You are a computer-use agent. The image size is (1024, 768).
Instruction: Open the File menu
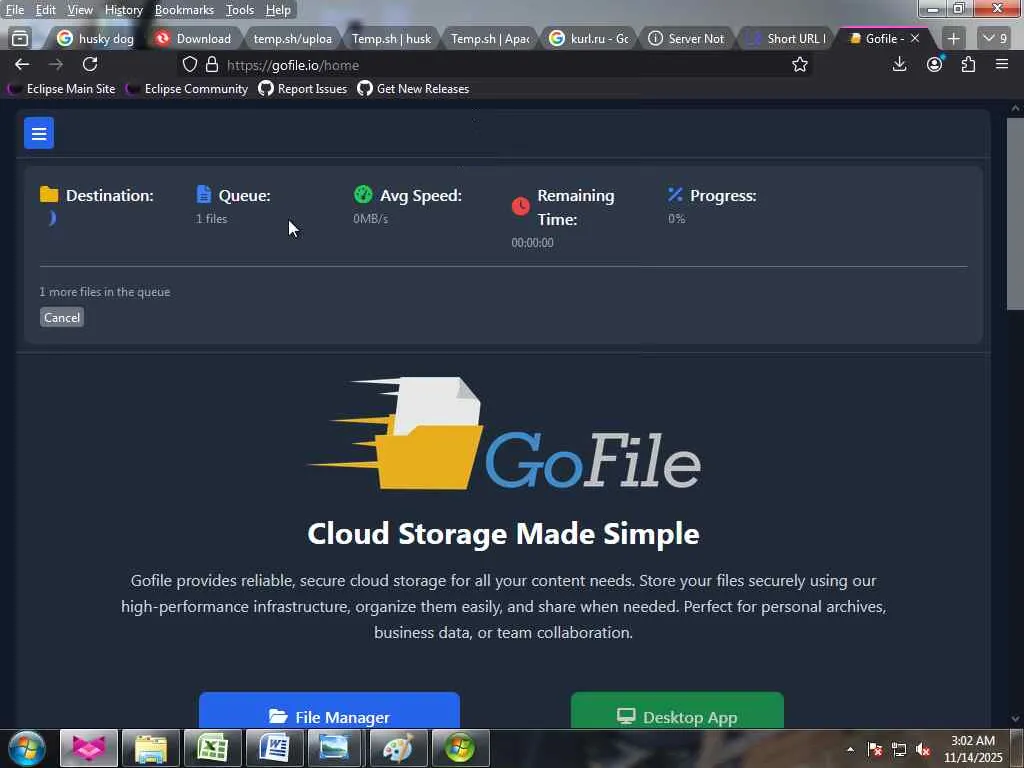point(14,10)
